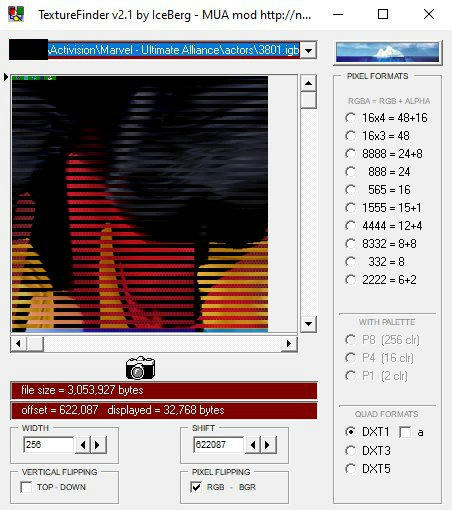The height and width of the screenshot is (510, 452).
Task: Click the iceberg logo banner button
Action: pyautogui.click(x=388, y=52)
